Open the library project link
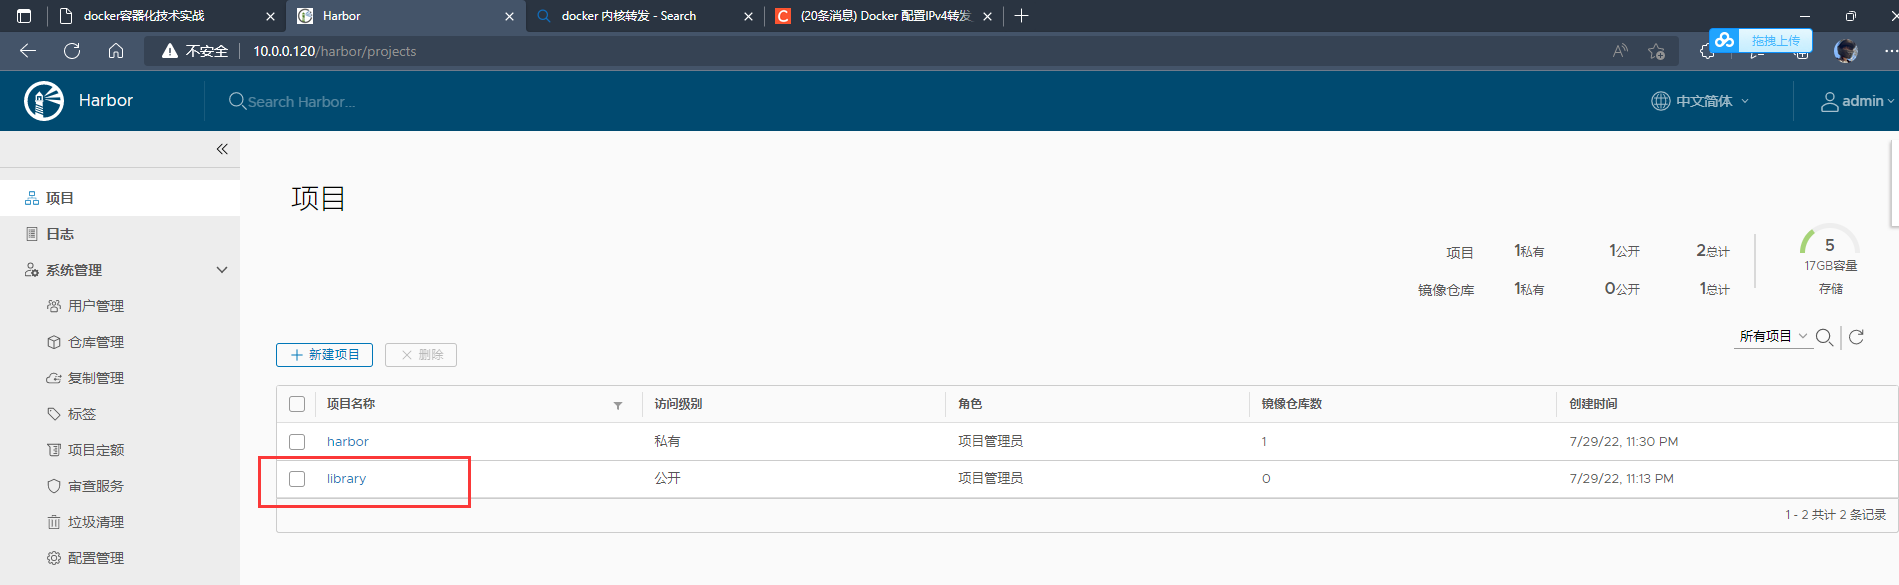 pos(347,479)
